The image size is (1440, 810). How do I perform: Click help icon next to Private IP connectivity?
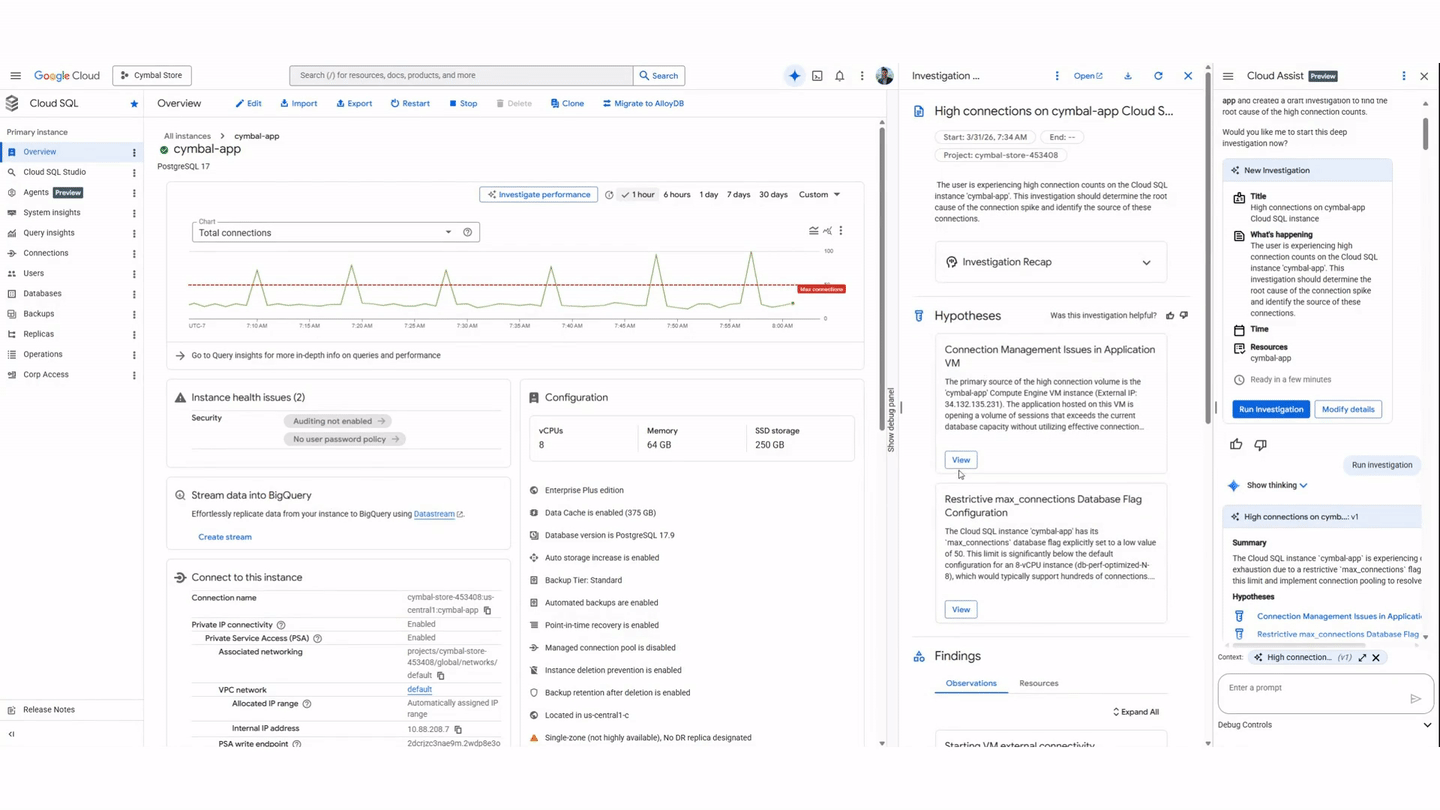coord(281,625)
